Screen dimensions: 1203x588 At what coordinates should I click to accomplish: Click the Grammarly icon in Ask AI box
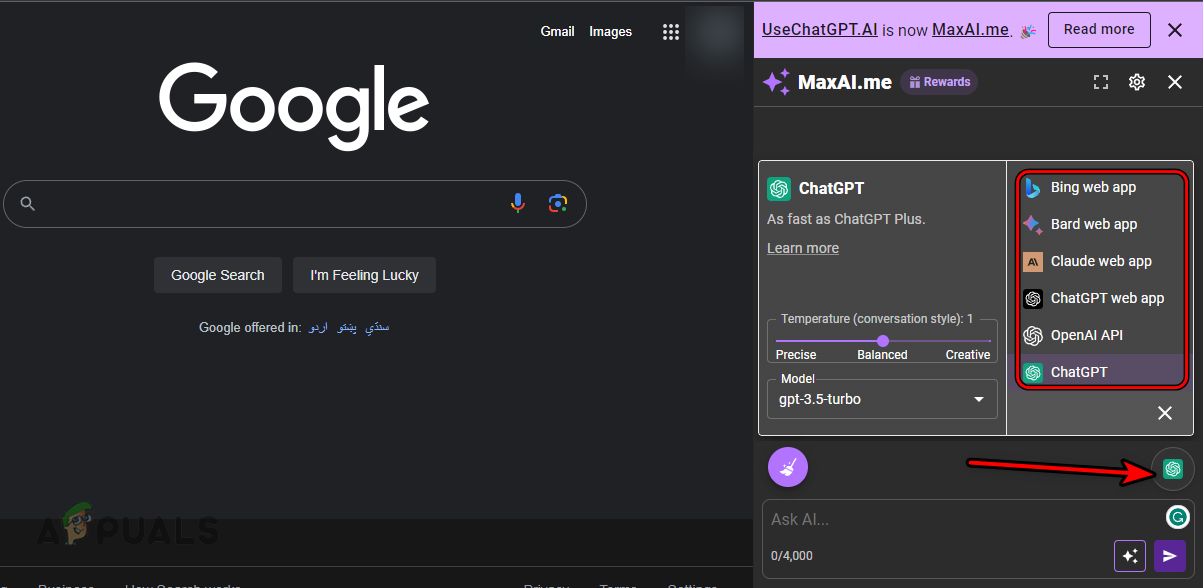click(1177, 517)
